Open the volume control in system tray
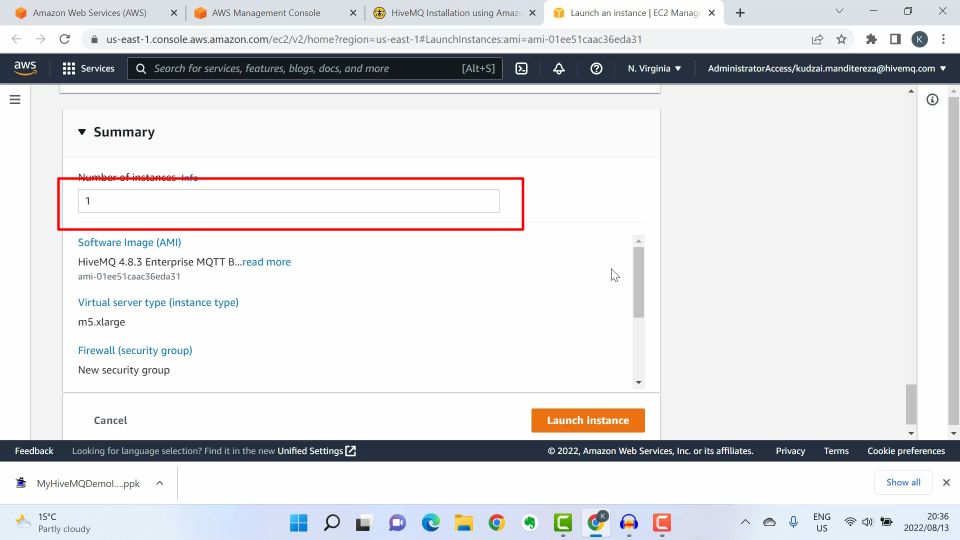 click(867, 522)
